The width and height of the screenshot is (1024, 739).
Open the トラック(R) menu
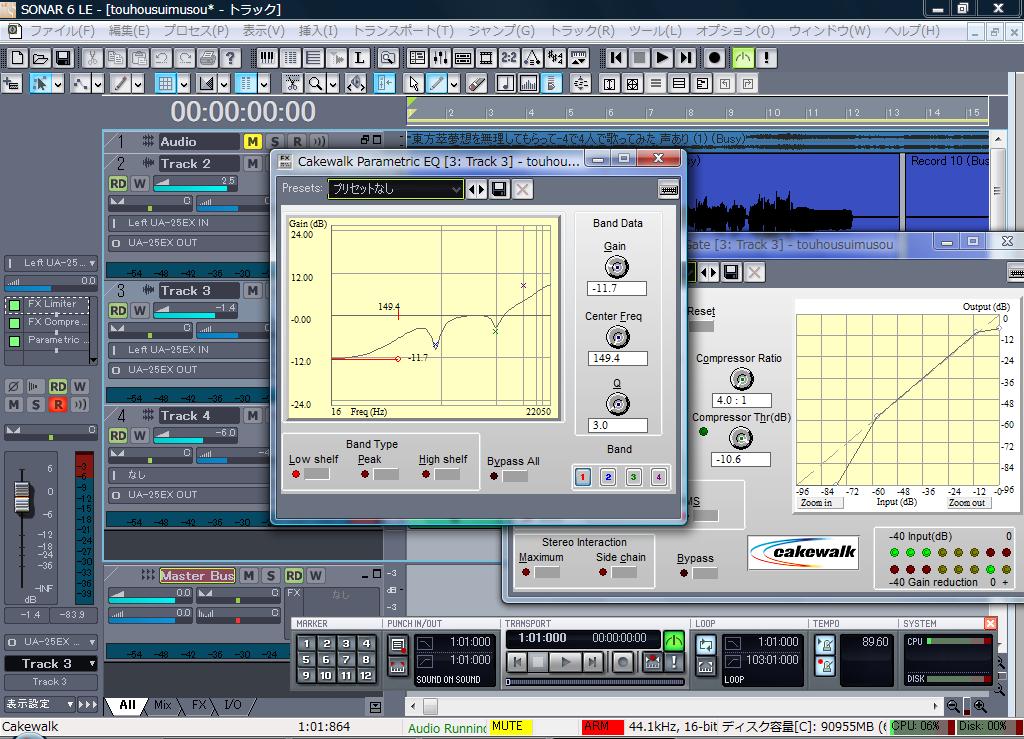[x=582, y=31]
